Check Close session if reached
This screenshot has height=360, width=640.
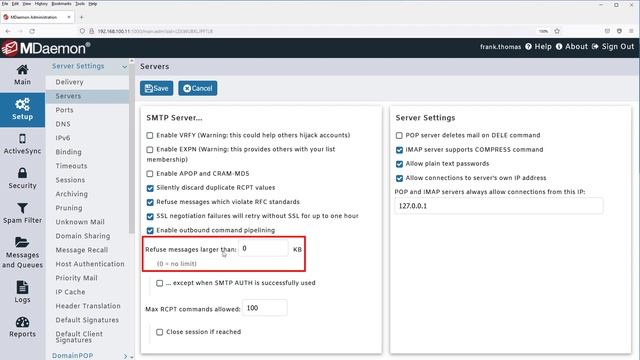(x=160, y=332)
